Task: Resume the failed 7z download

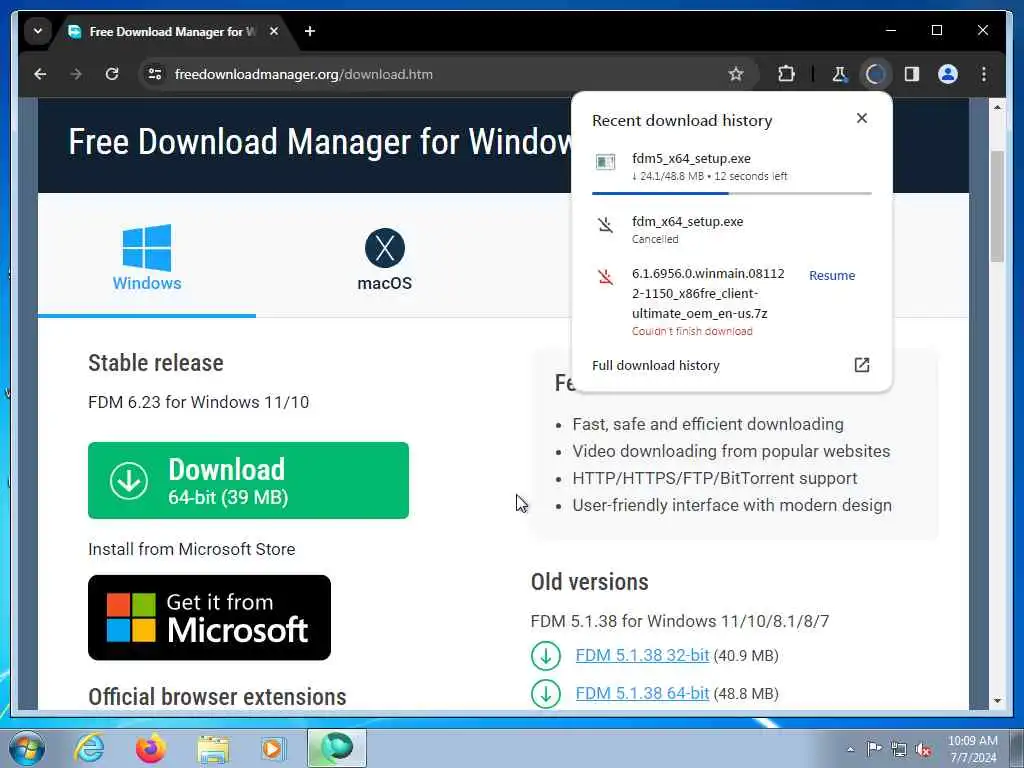Action: (832, 276)
